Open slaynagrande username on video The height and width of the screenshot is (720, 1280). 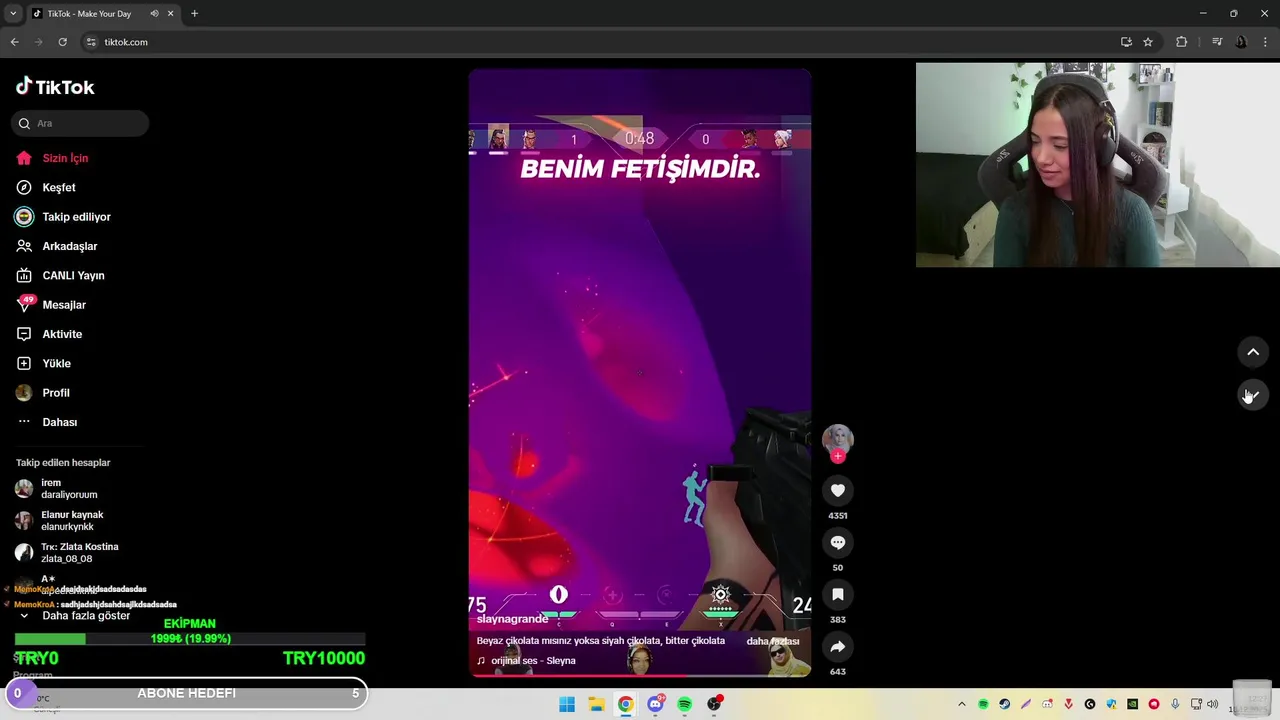click(x=513, y=619)
